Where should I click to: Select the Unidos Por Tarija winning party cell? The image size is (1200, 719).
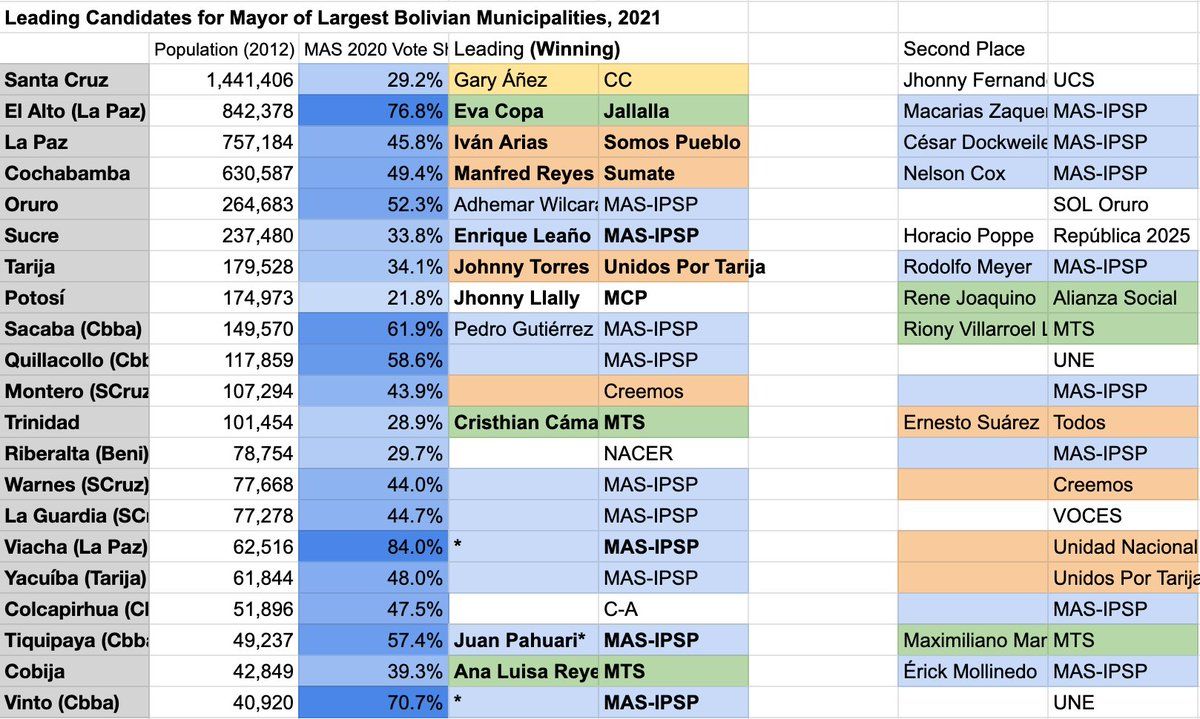click(x=673, y=266)
